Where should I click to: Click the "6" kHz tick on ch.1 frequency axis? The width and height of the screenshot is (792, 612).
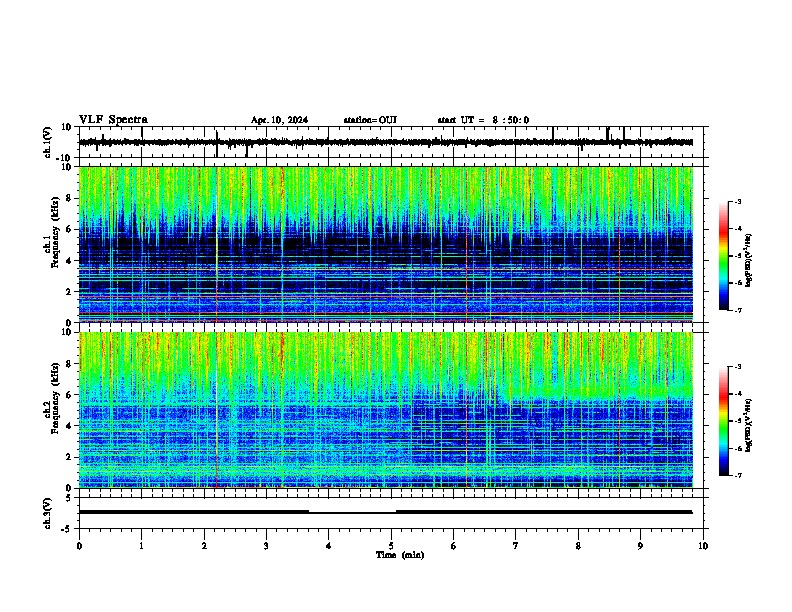[x=69, y=230]
